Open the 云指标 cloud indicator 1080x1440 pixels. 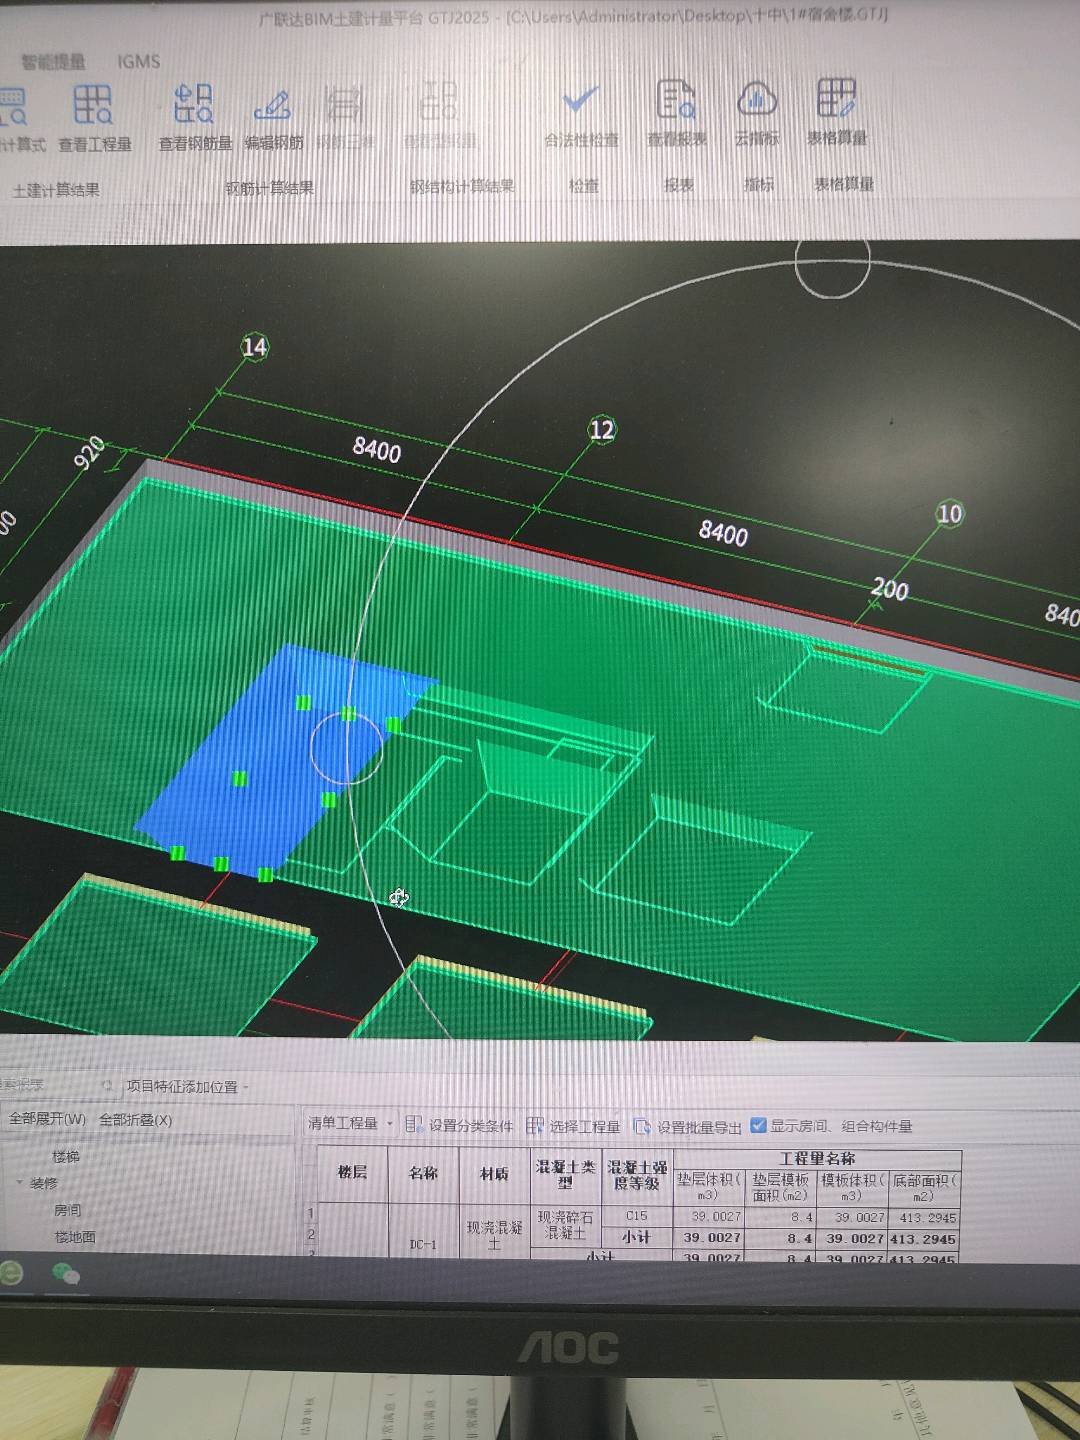point(757,114)
